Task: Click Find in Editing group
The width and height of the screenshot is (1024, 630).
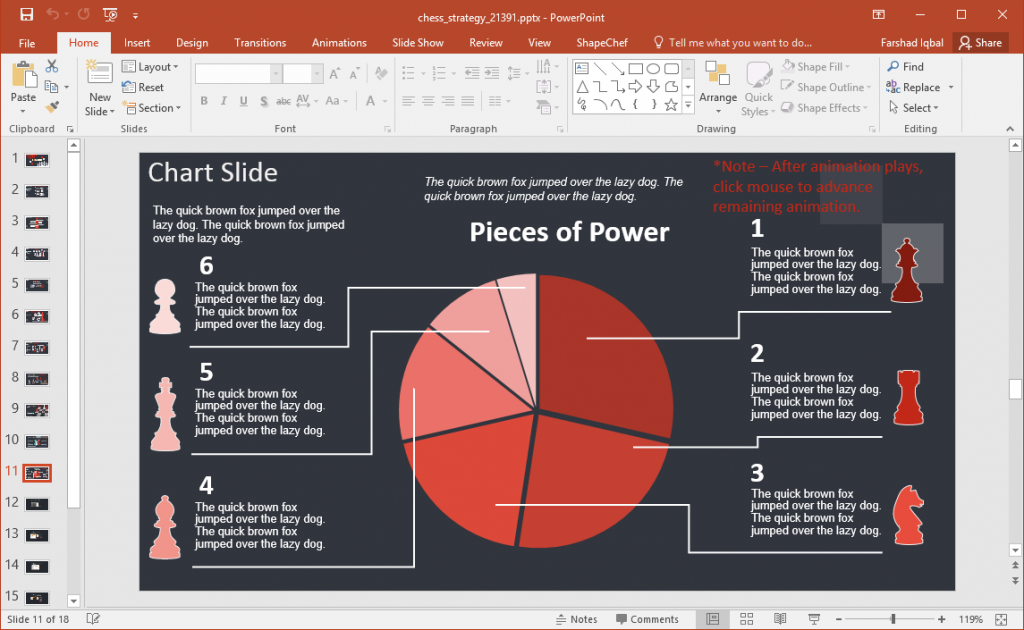Action: click(x=905, y=67)
